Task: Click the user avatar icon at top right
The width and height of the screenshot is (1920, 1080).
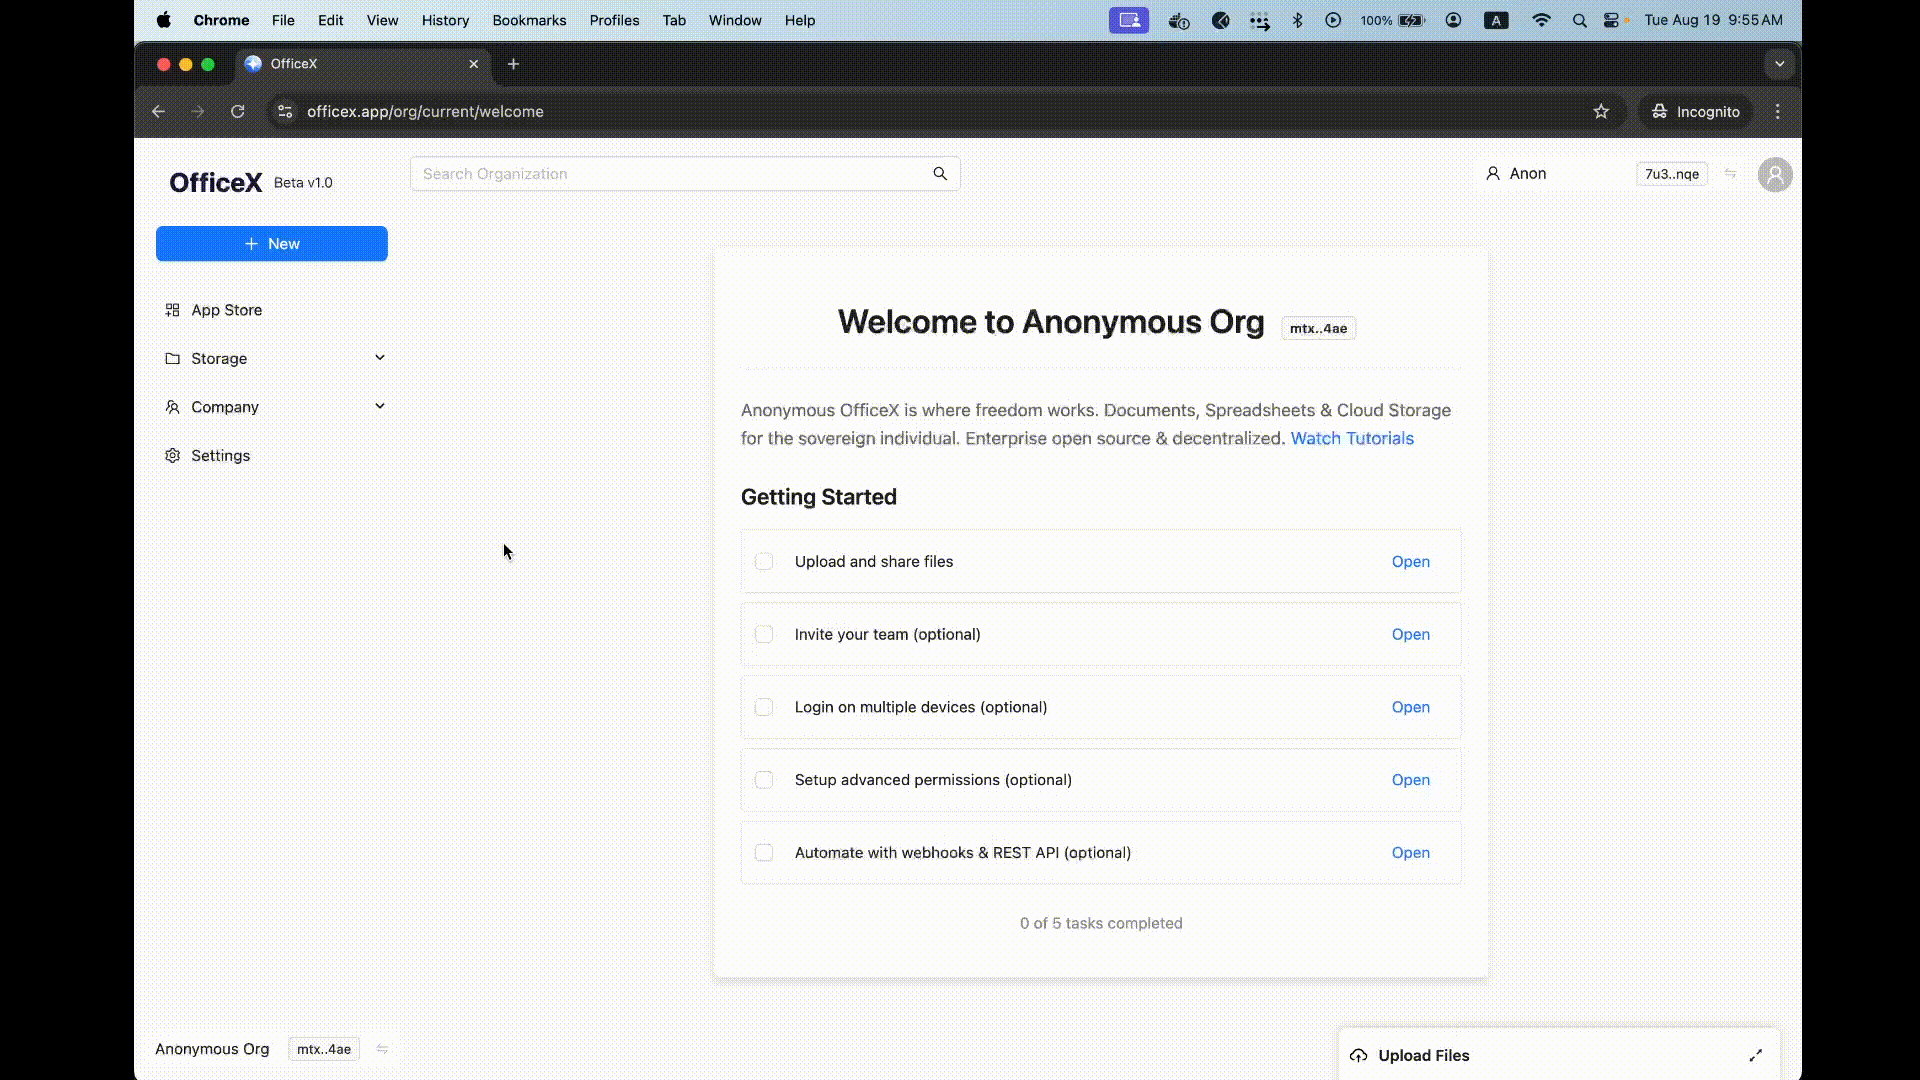Action: coord(1775,174)
